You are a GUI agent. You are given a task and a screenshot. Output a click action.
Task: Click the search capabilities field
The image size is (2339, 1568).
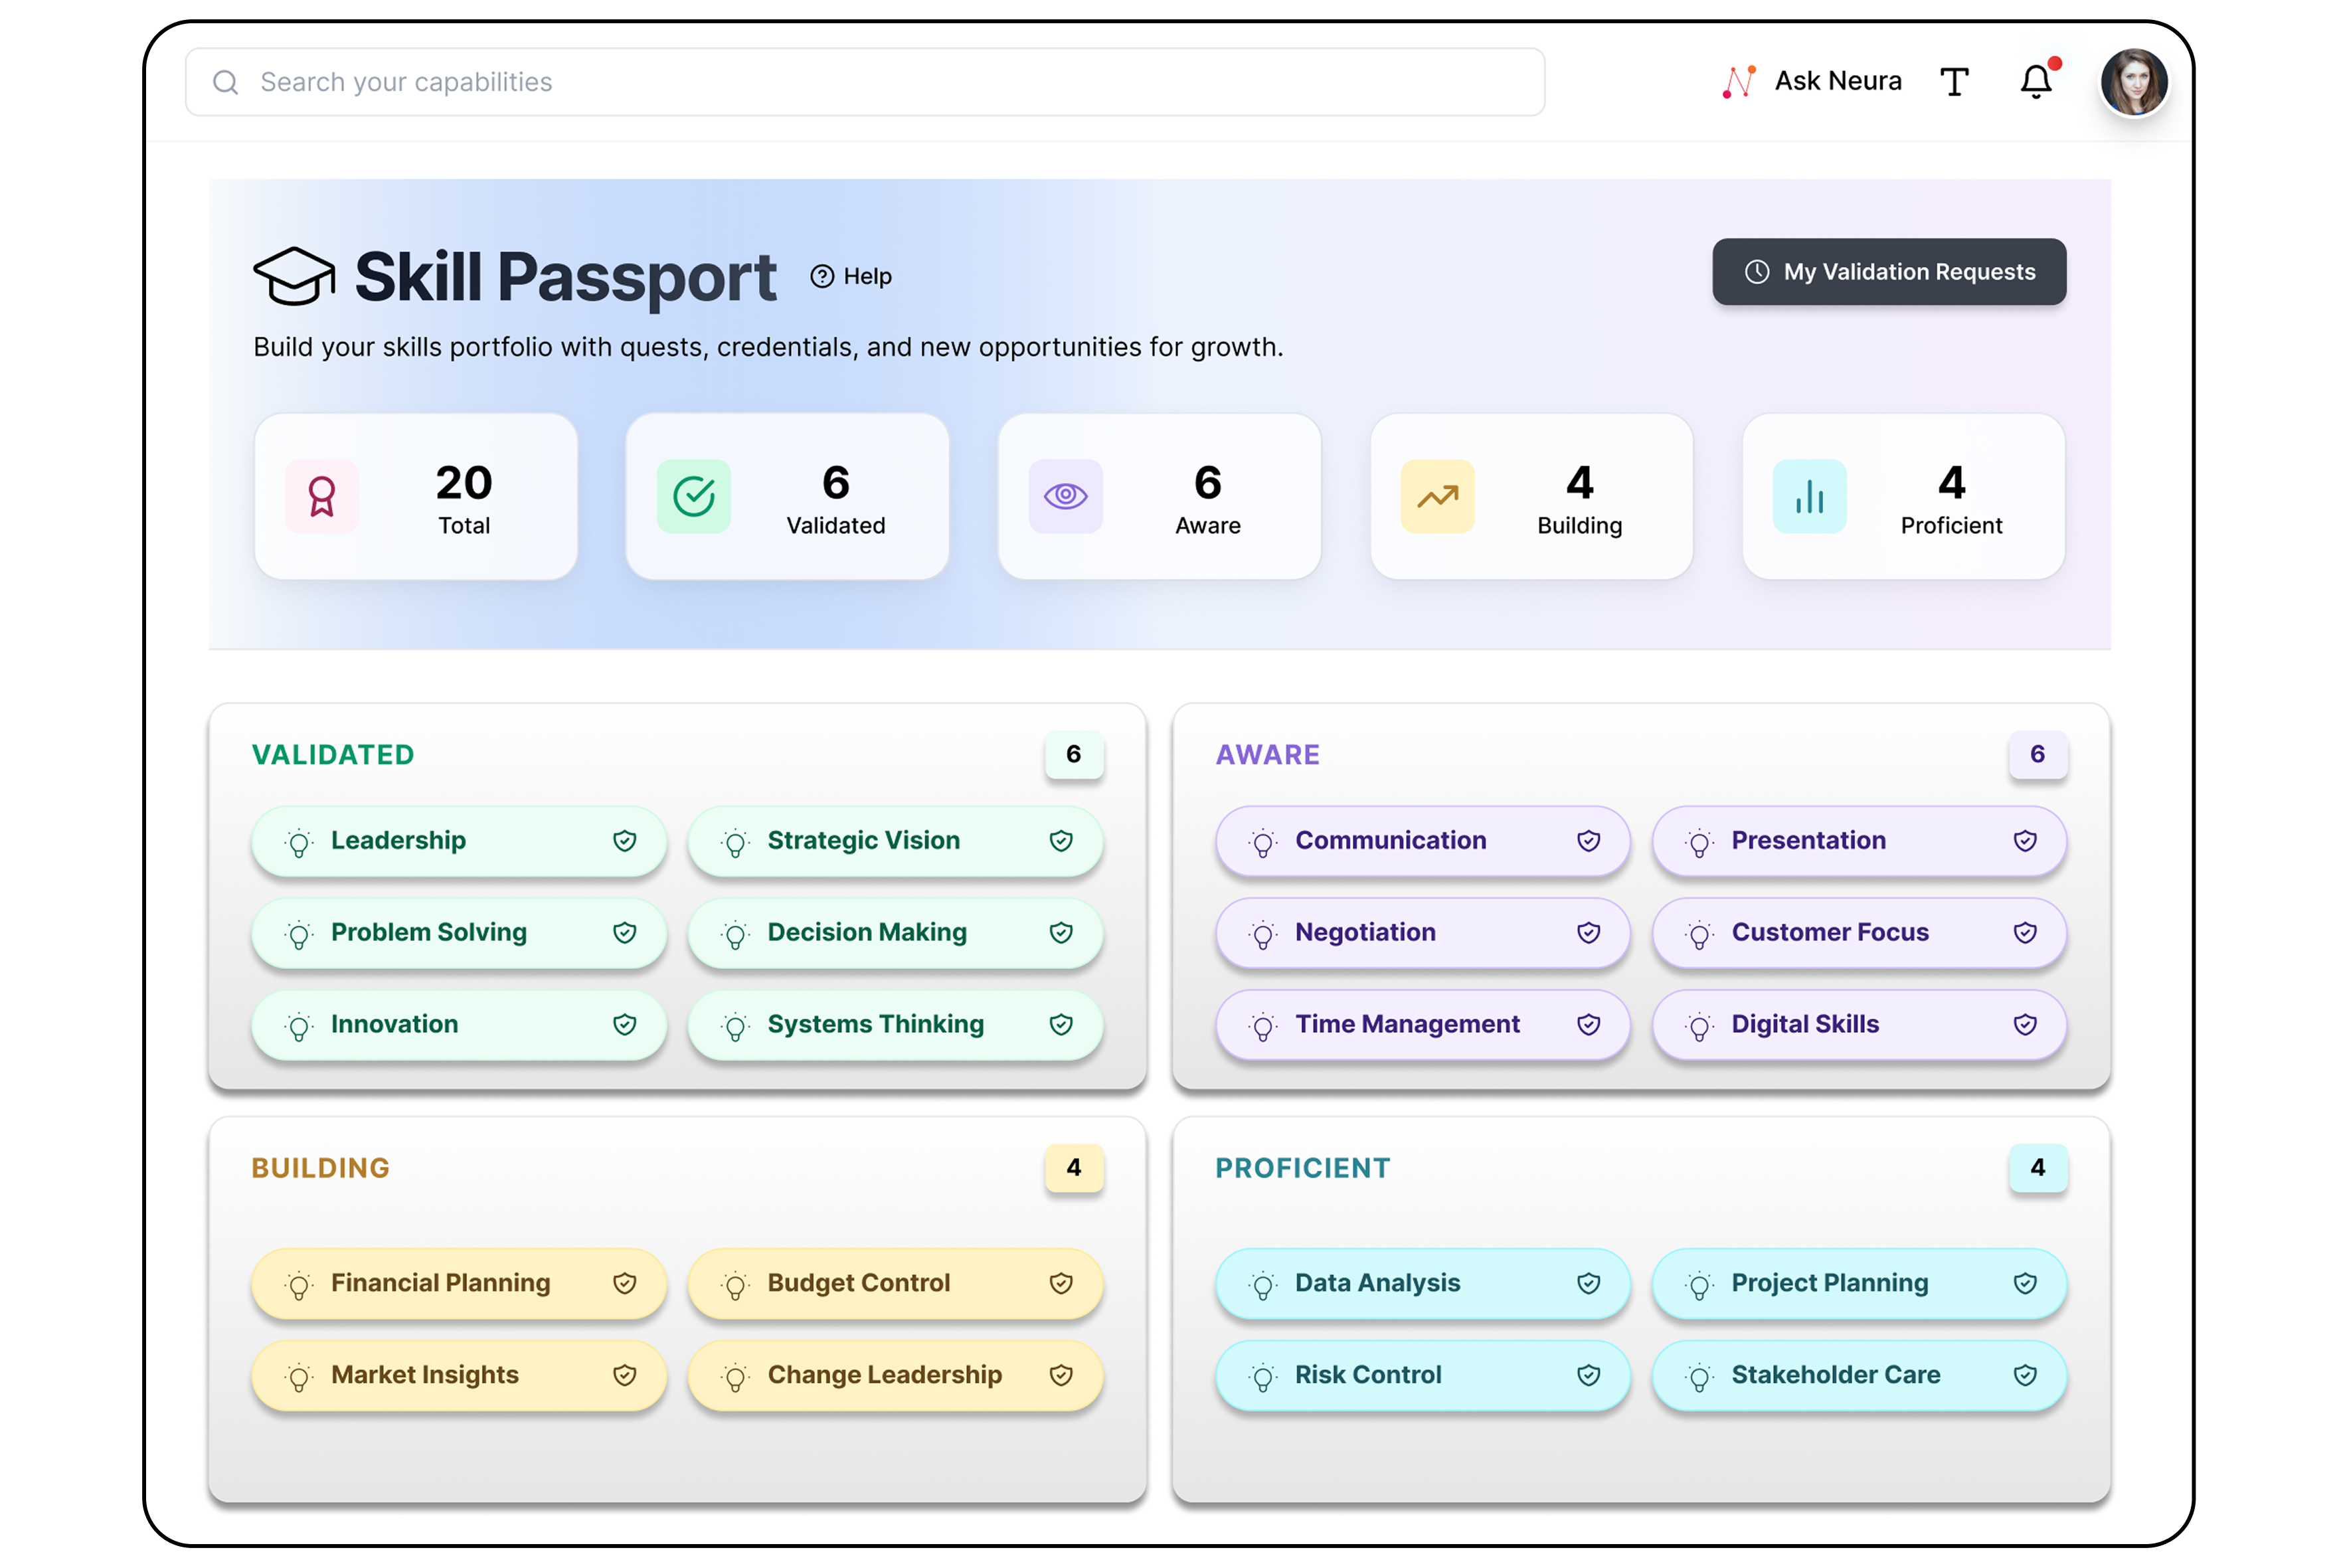click(864, 82)
